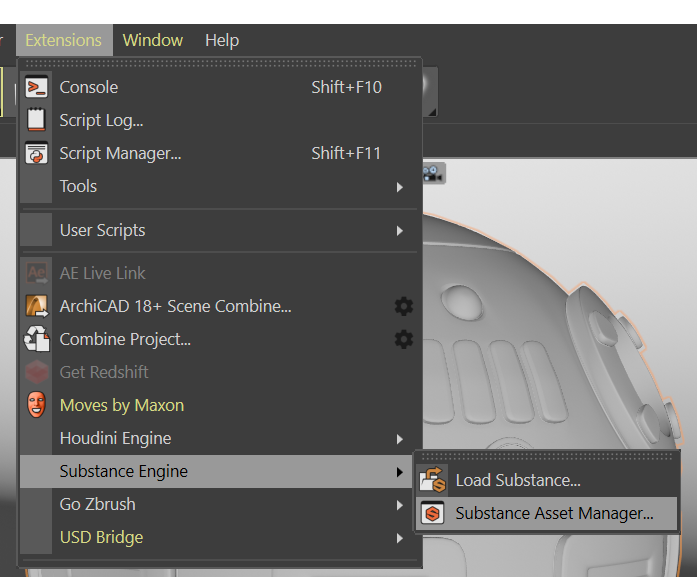Select Go Zbrush menu entry
The width and height of the screenshot is (697, 577).
(x=97, y=504)
